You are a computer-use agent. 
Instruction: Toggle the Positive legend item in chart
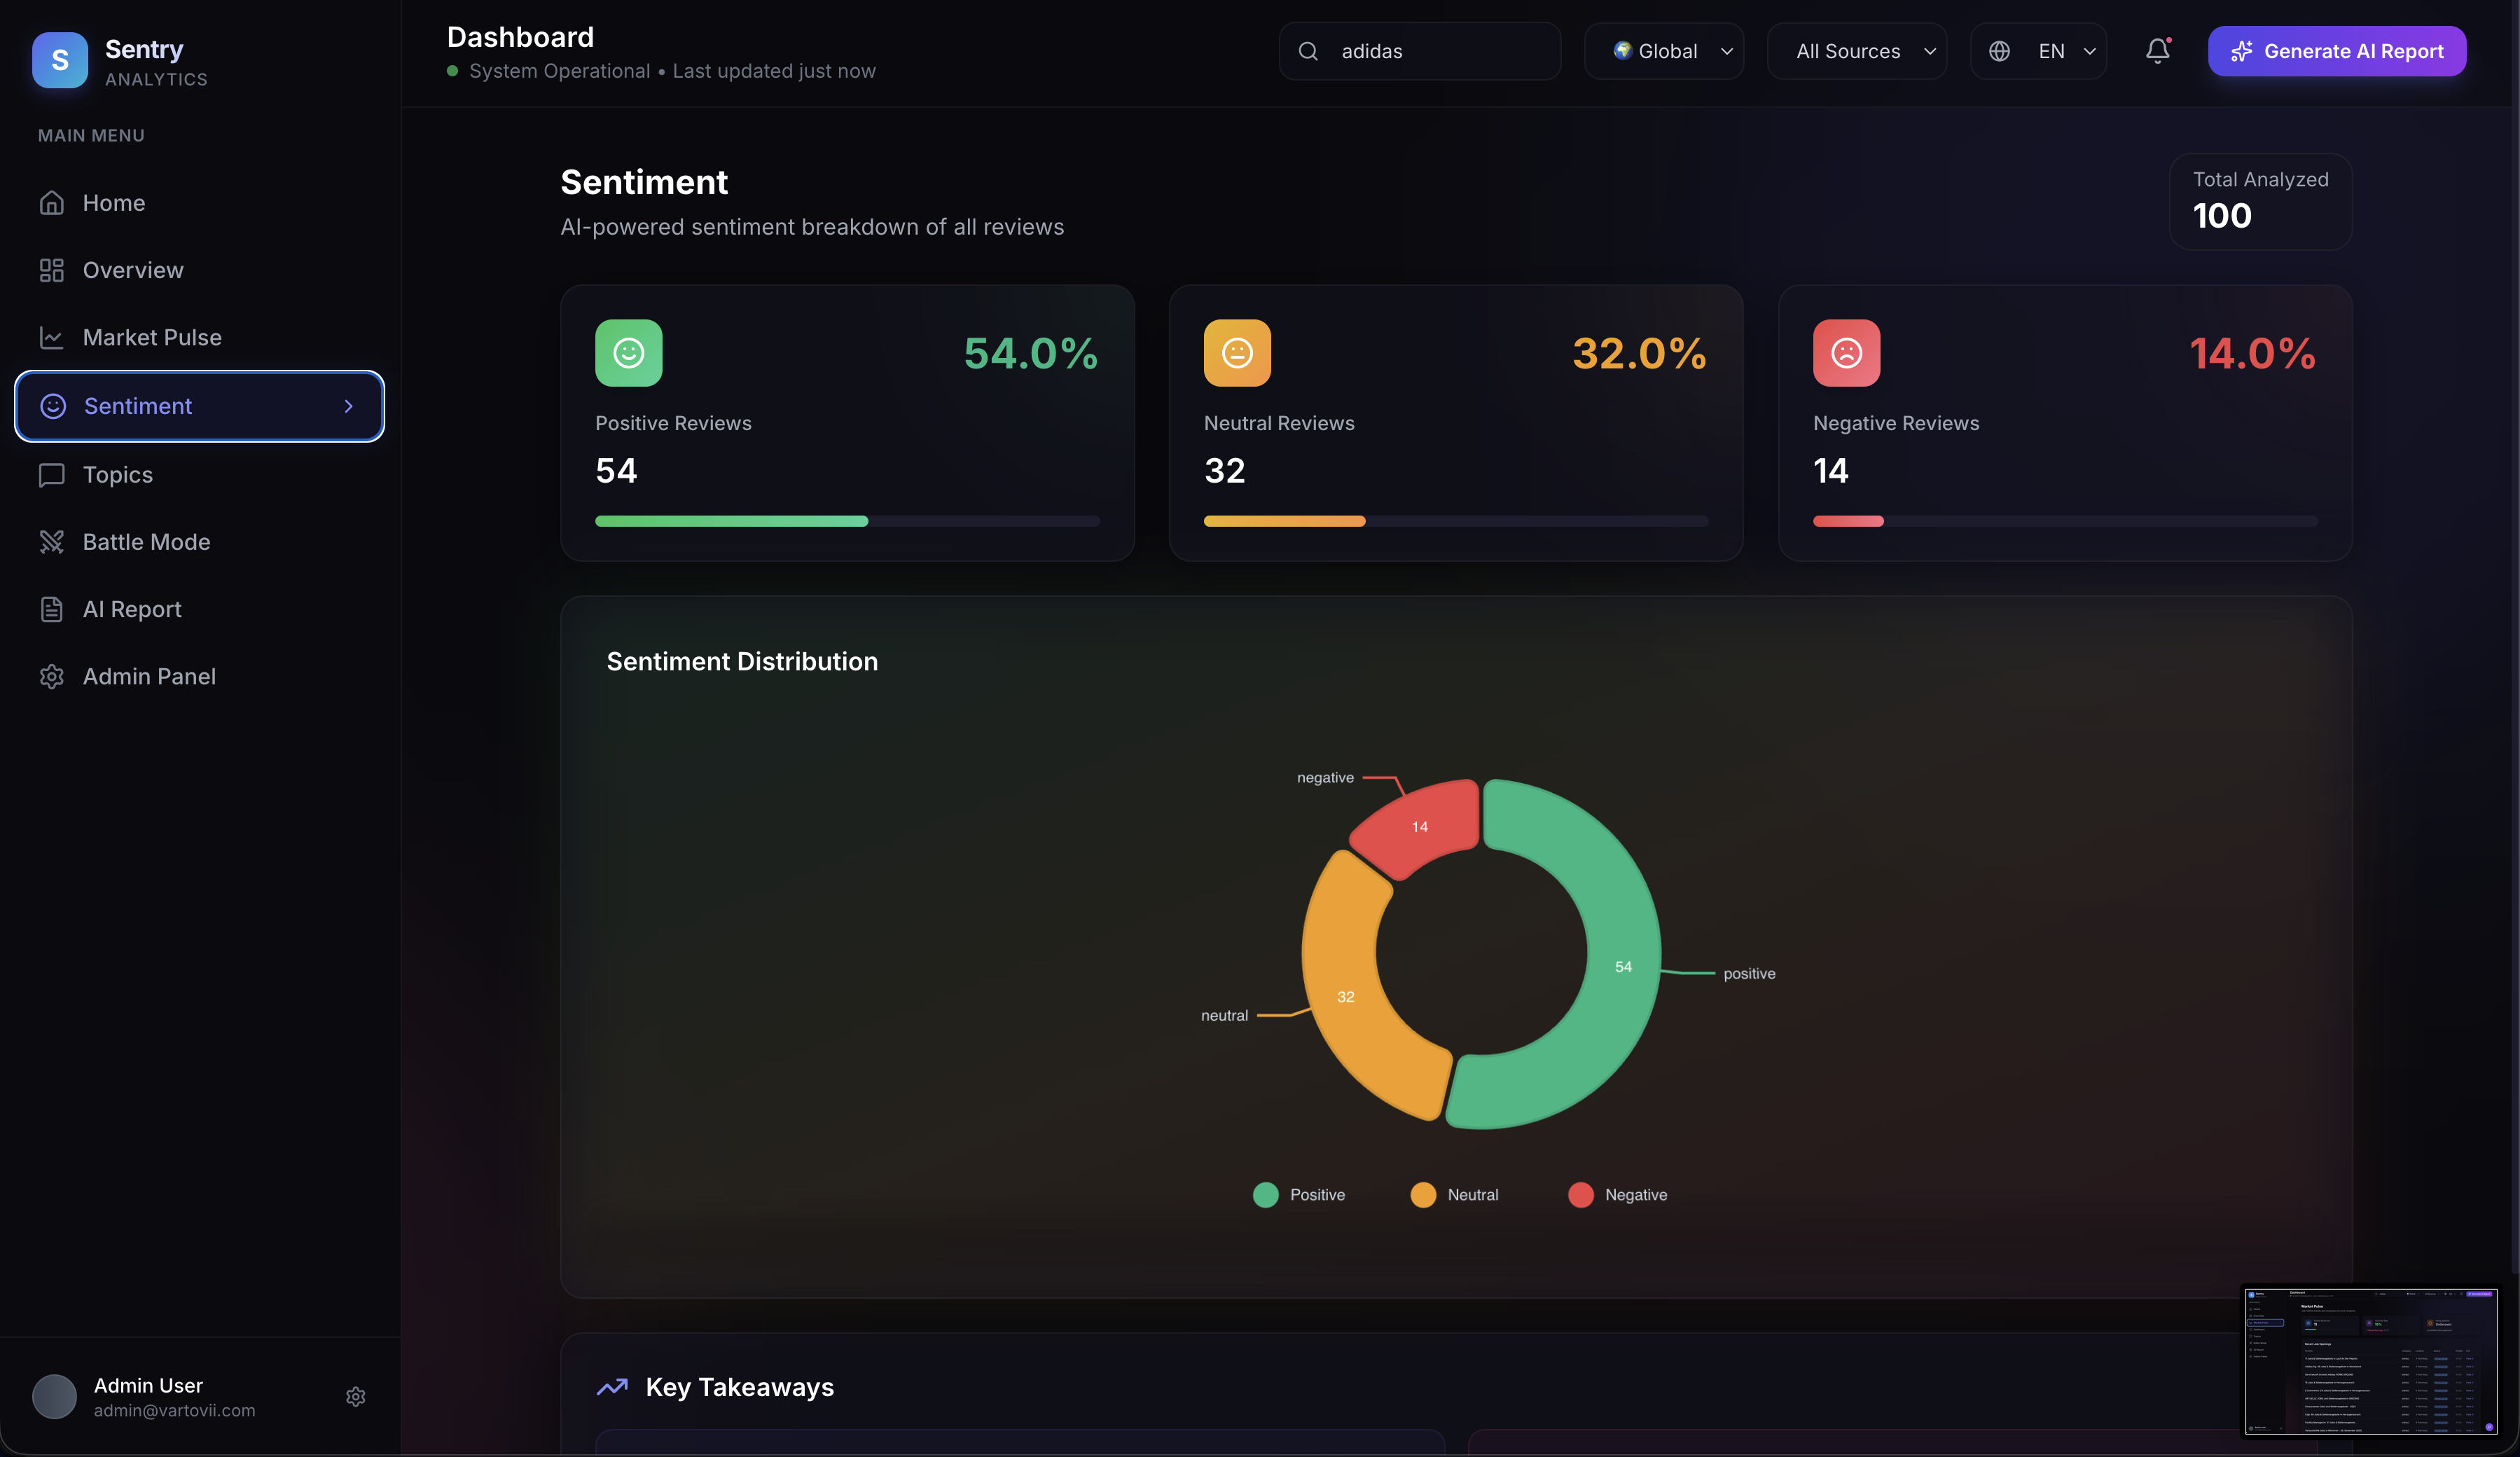(x=1299, y=1195)
